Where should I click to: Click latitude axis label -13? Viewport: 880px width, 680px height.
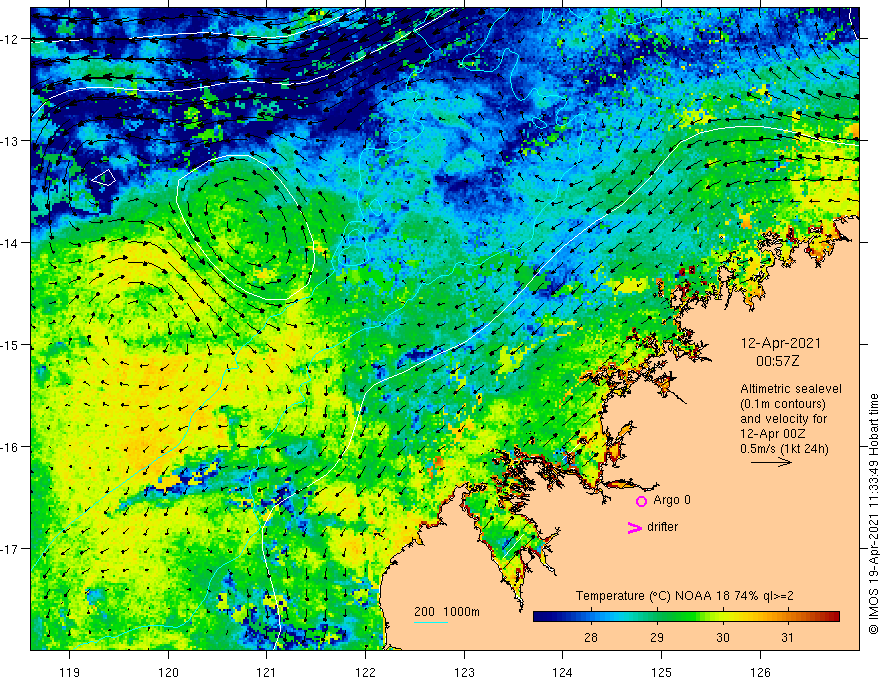[x=10, y=141]
